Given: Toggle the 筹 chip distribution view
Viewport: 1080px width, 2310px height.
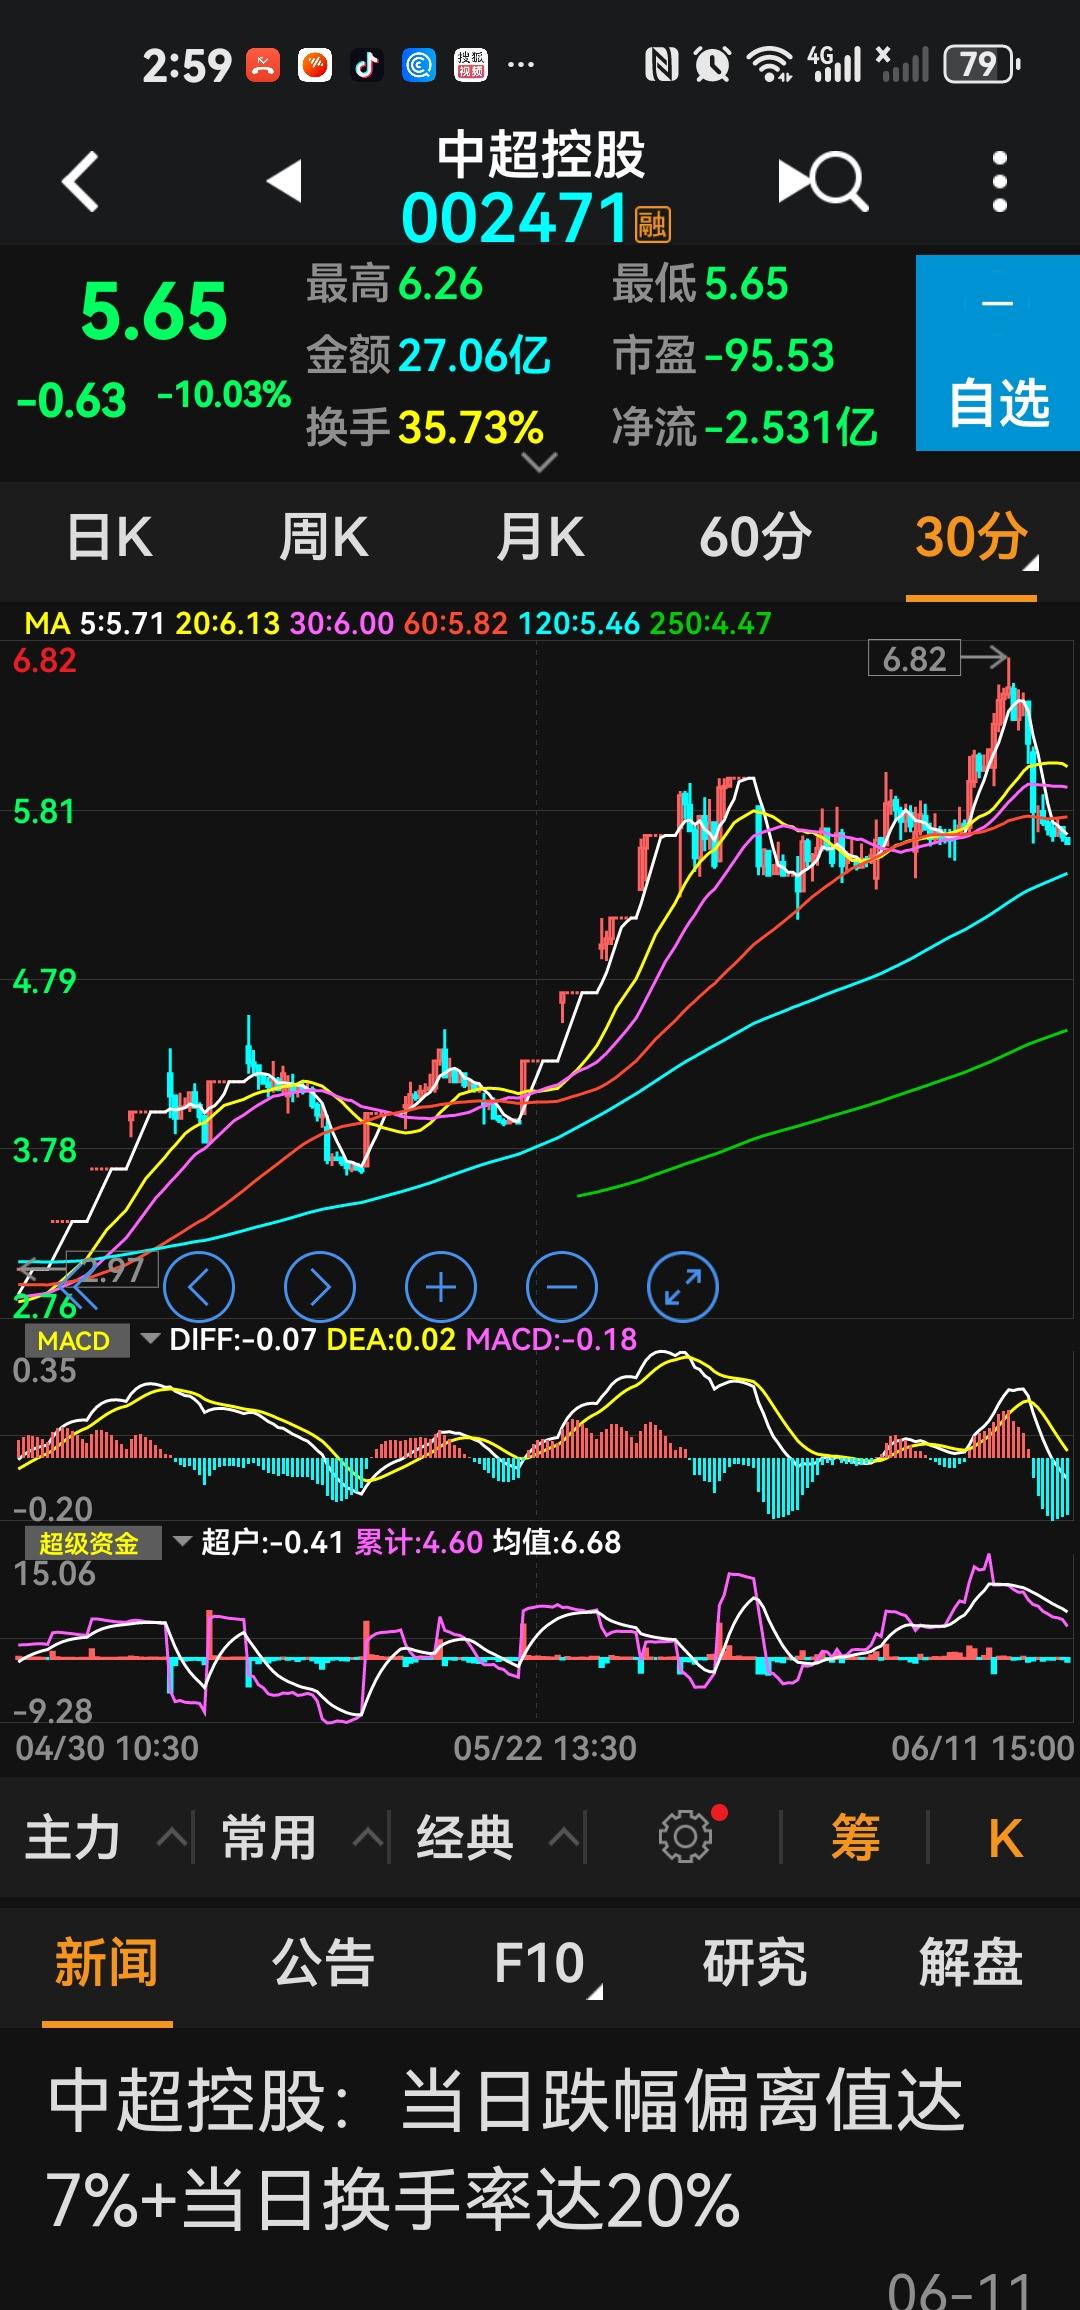Looking at the screenshot, I should pyautogui.click(x=855, y=1838).
